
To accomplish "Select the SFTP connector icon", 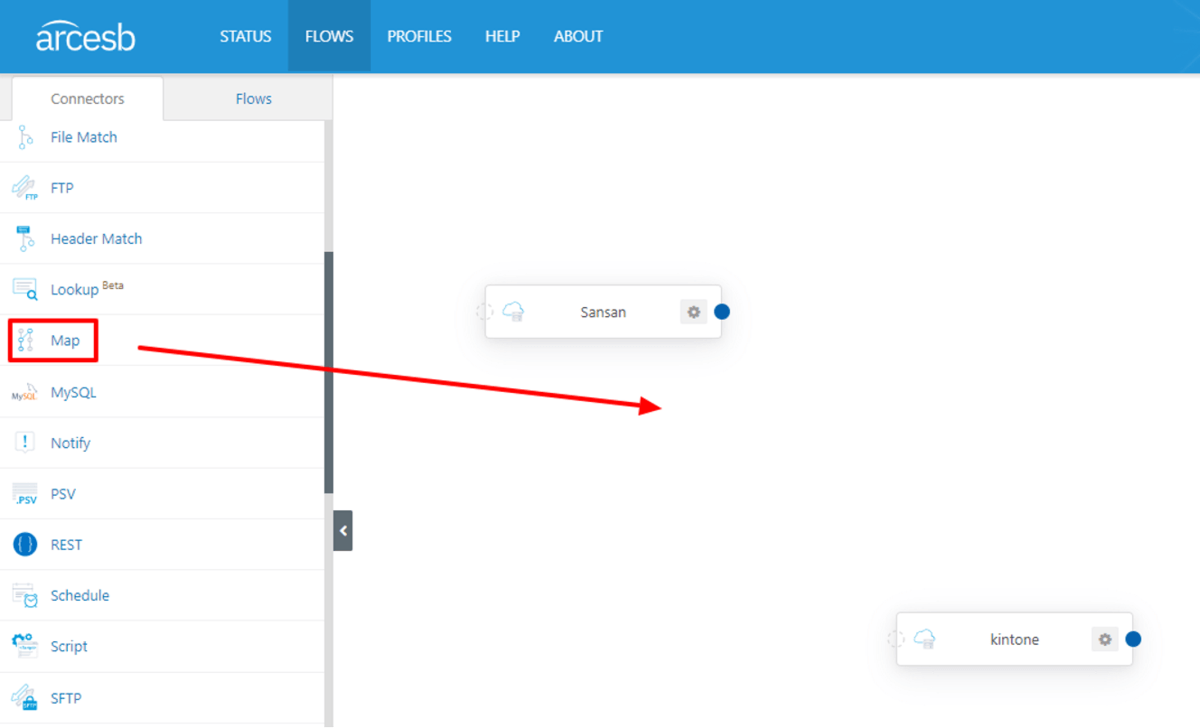I will pyautogui.click(x=25, y=698).
